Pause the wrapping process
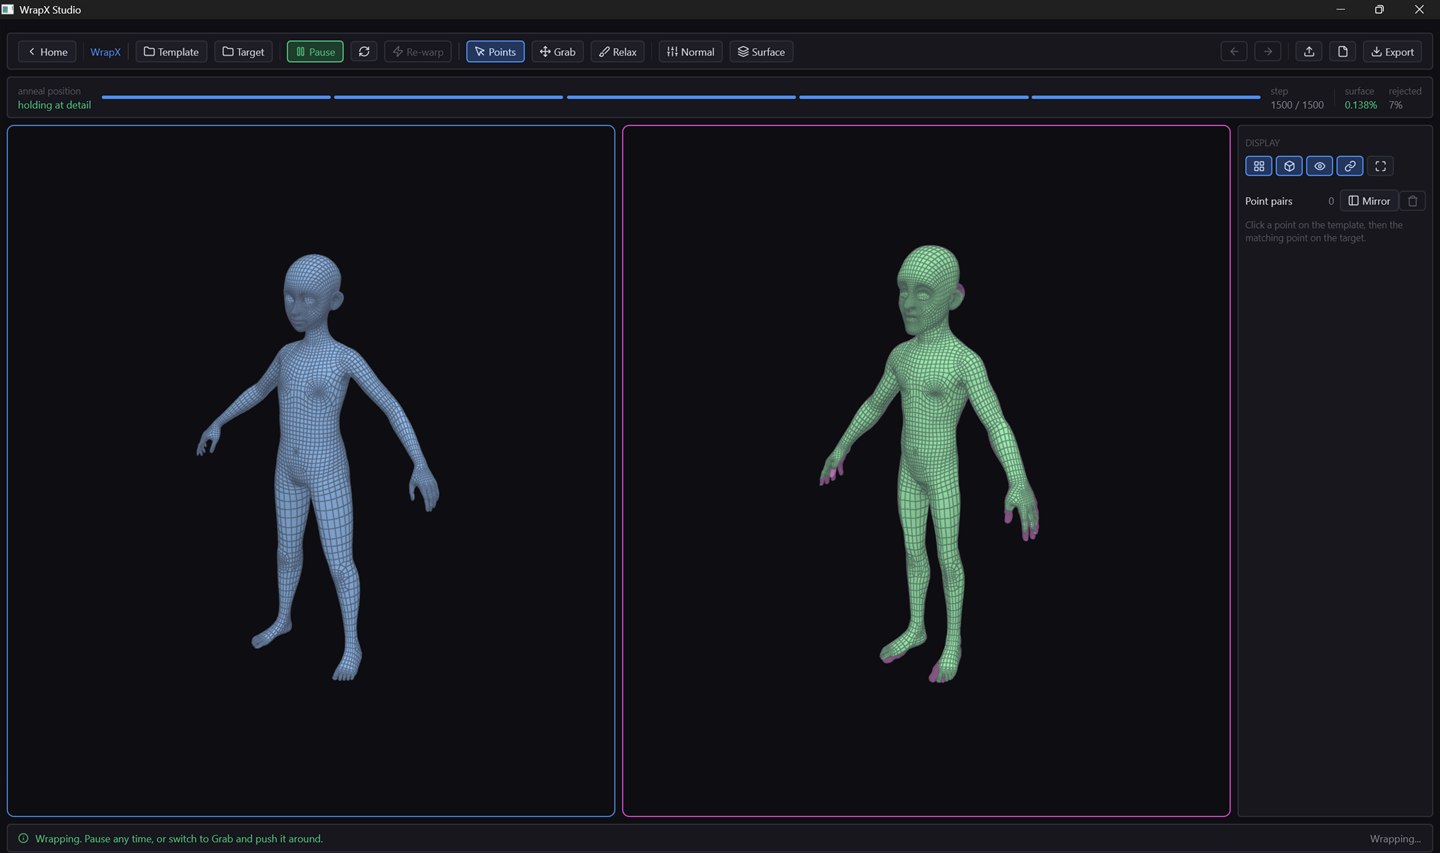1440x853 pixels. (x=315, y=52)
